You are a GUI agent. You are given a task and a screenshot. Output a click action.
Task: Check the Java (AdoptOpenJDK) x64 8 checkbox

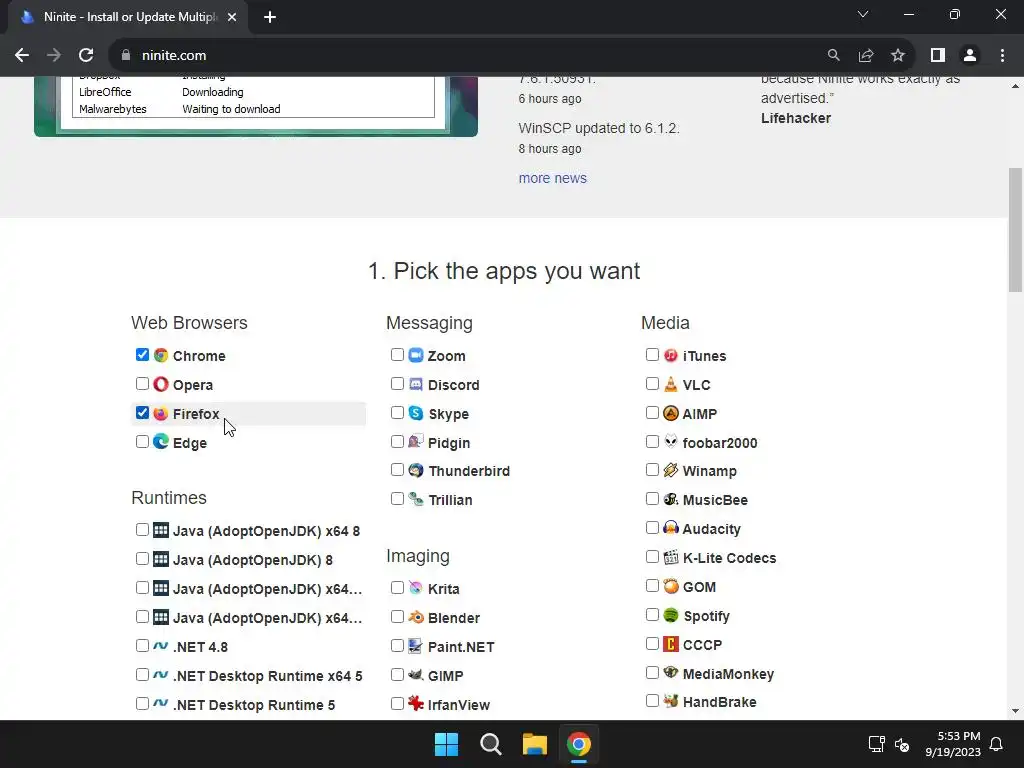coord(142,530)
